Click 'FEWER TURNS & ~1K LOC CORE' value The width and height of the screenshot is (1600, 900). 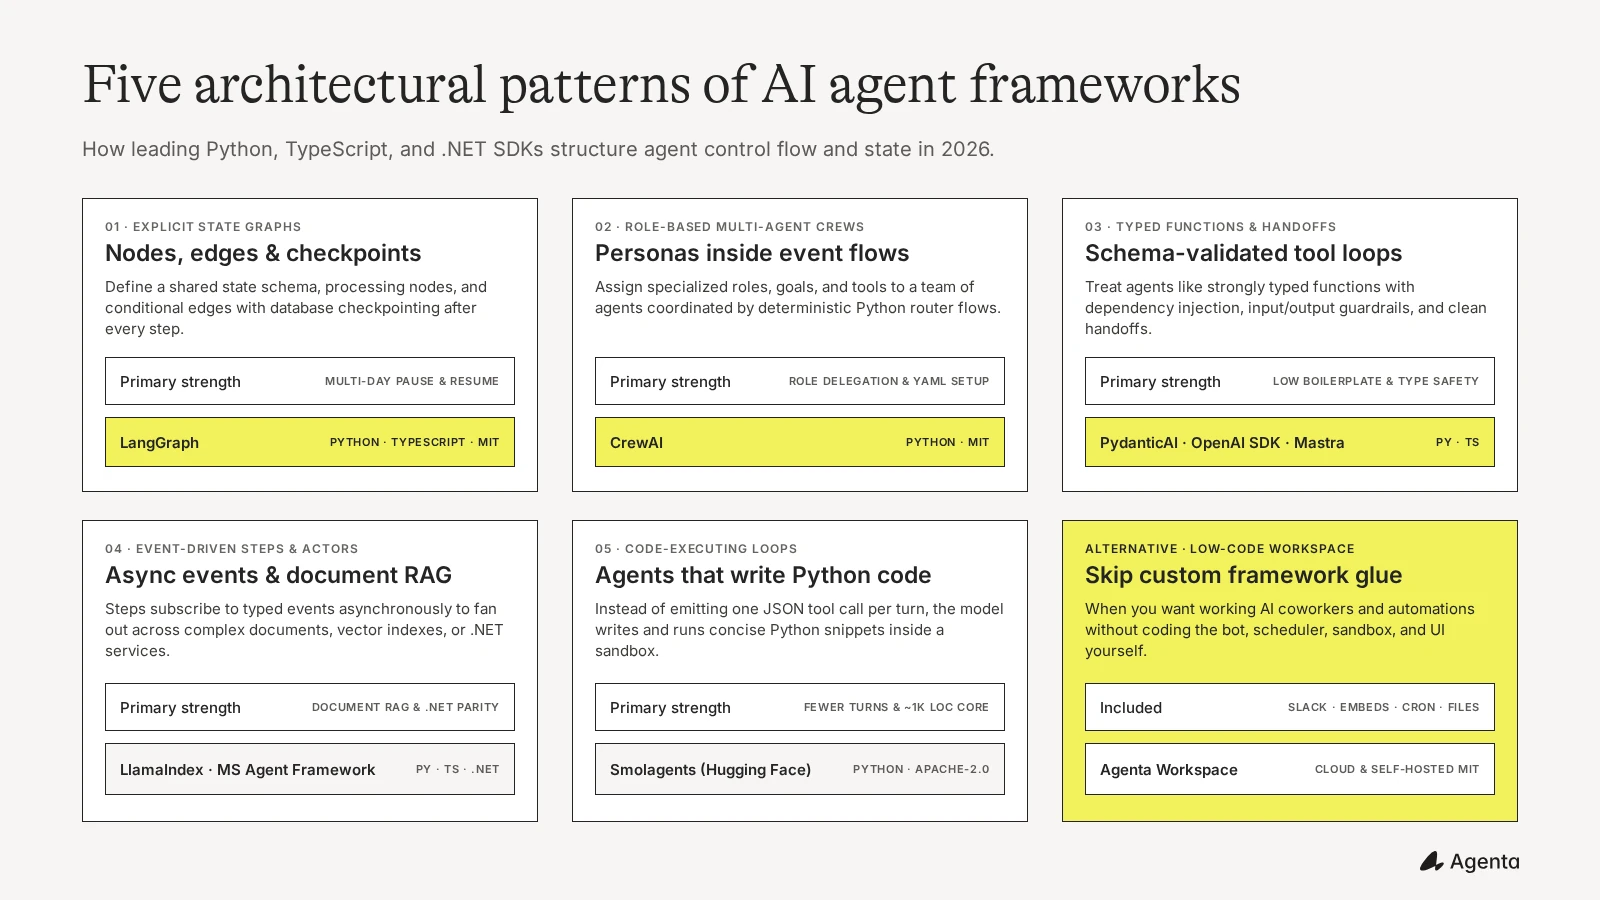pos(896,707)
